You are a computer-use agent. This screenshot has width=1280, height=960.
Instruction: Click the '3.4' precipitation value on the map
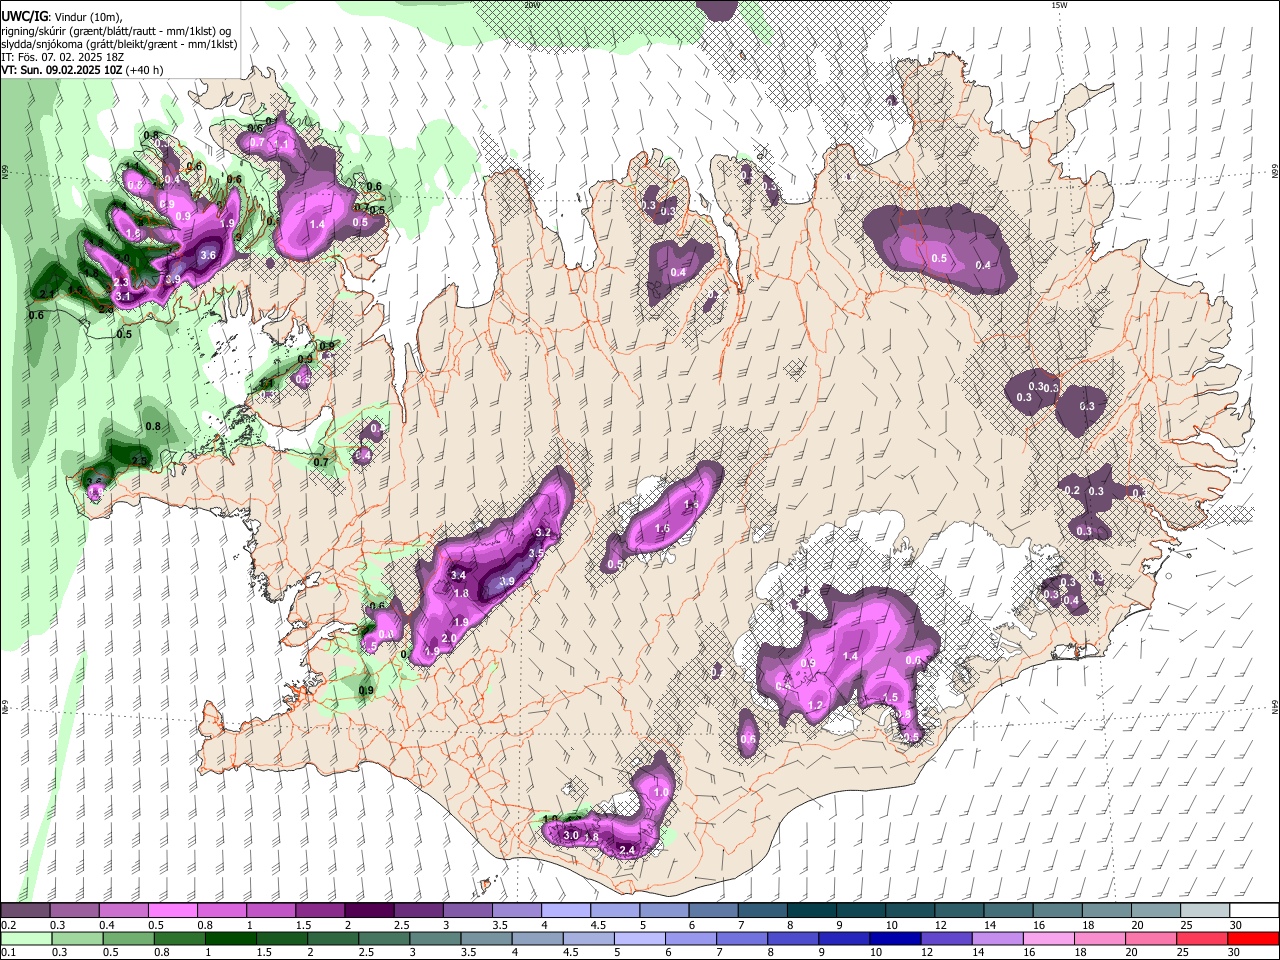coord(459,575)
